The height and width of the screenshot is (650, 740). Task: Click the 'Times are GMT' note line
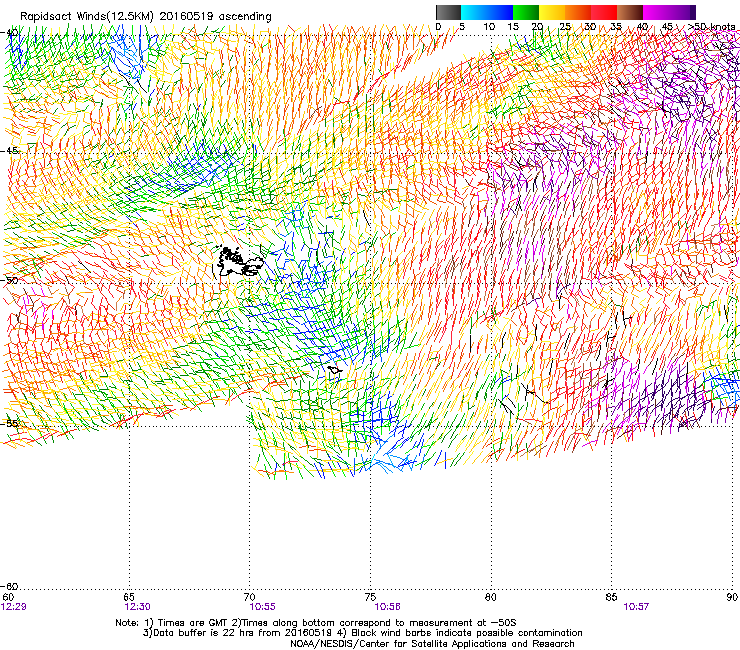click(x=316, y=623)
